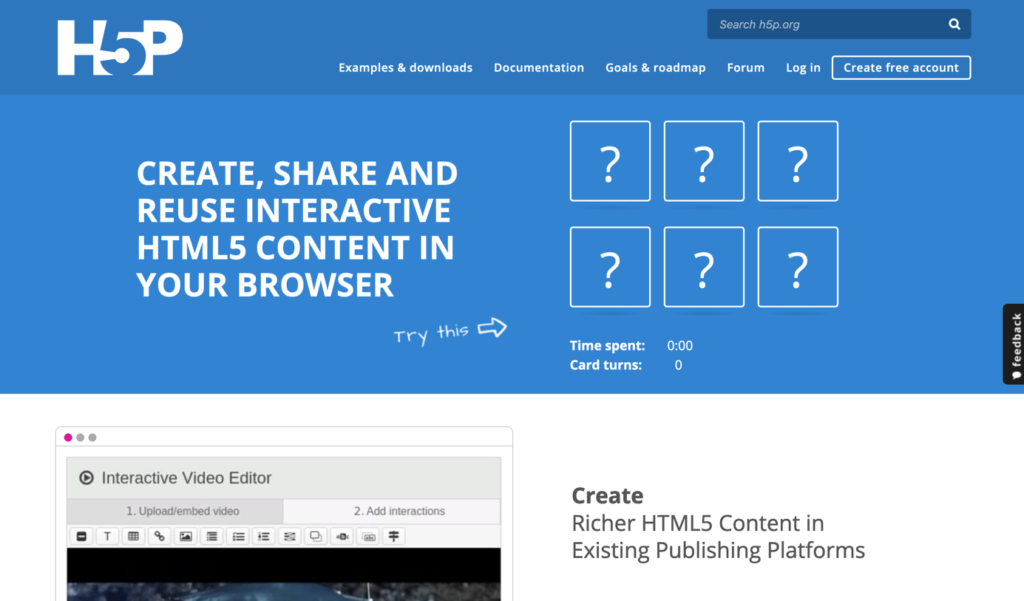This screenshot has width=1024, height=601.
Task: Switch to 2. Add interactions tab
Action: click(392, 511)
